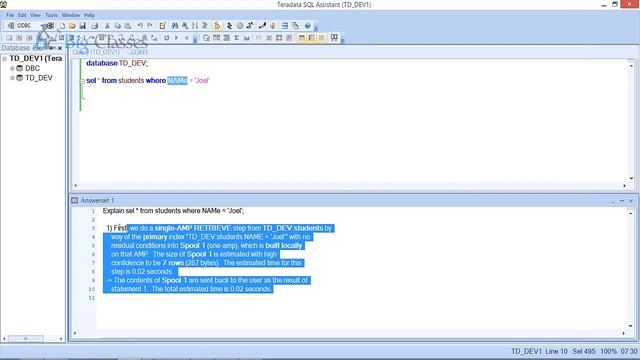Image resolution: width=640 pixels, height=360 pixels.
Task: Click the Copy icon
Action: pyautogui.click(x=117, y=26)
